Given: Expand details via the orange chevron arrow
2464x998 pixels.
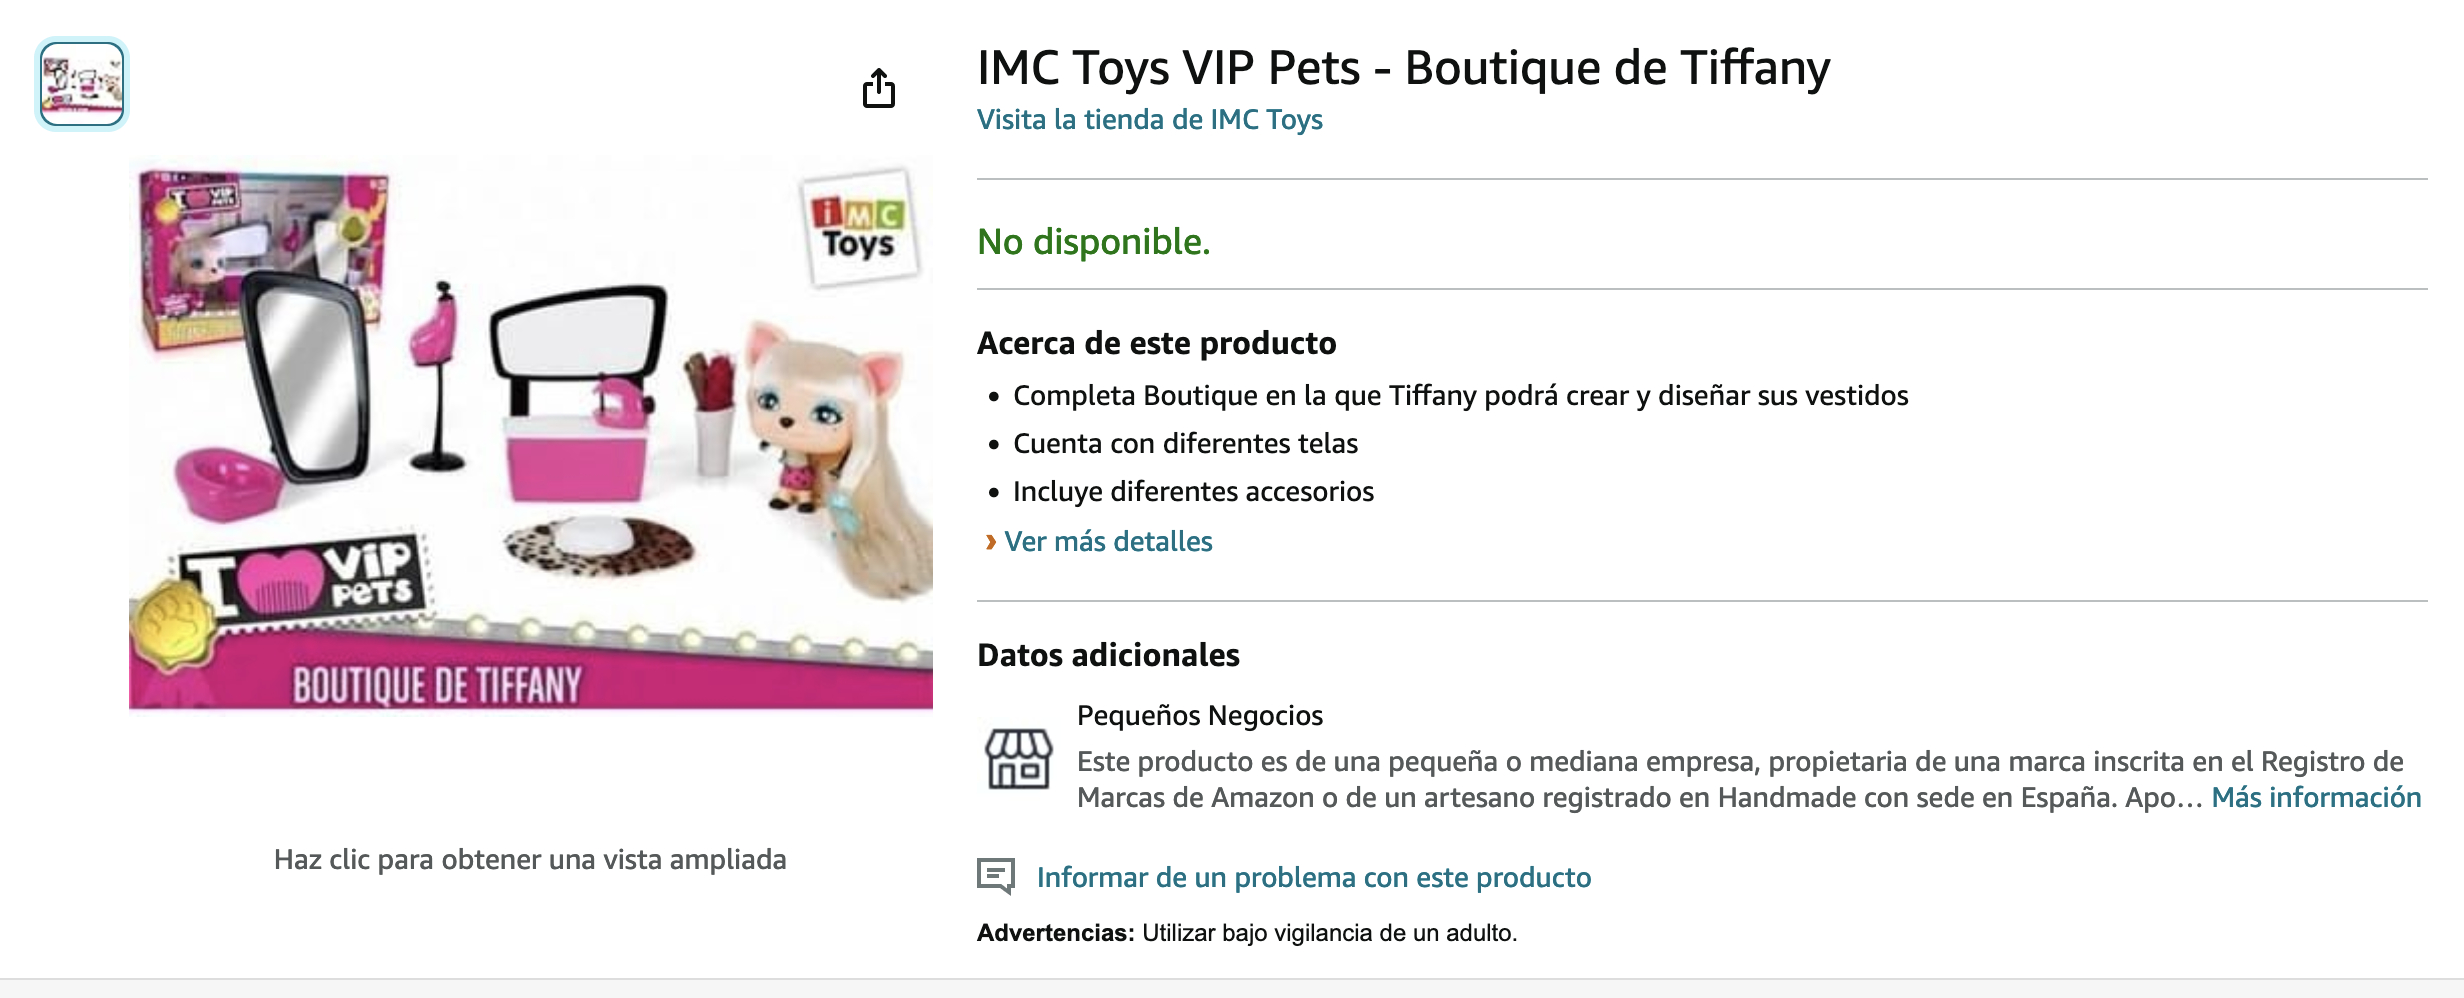Looking at the screenshot, I should tap(990, 542).
